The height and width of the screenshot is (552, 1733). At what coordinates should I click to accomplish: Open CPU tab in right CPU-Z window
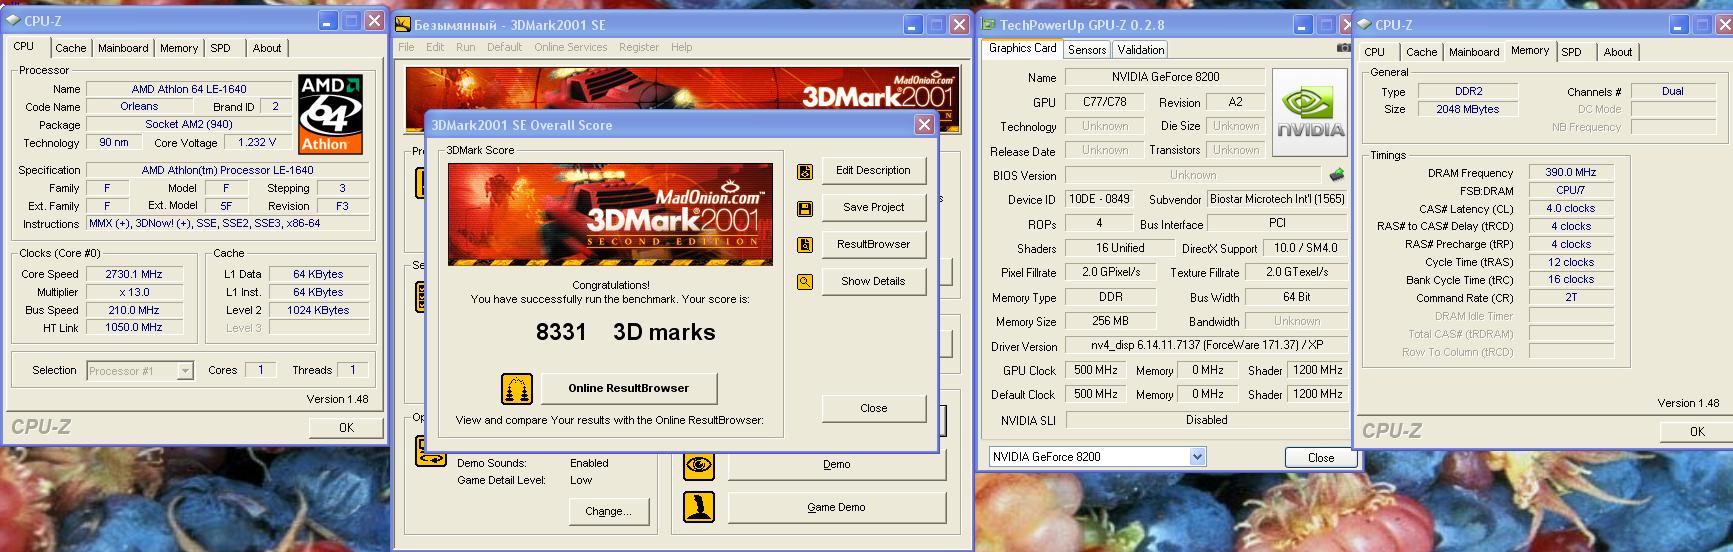pyautogui.click(x=1375, y=52)
